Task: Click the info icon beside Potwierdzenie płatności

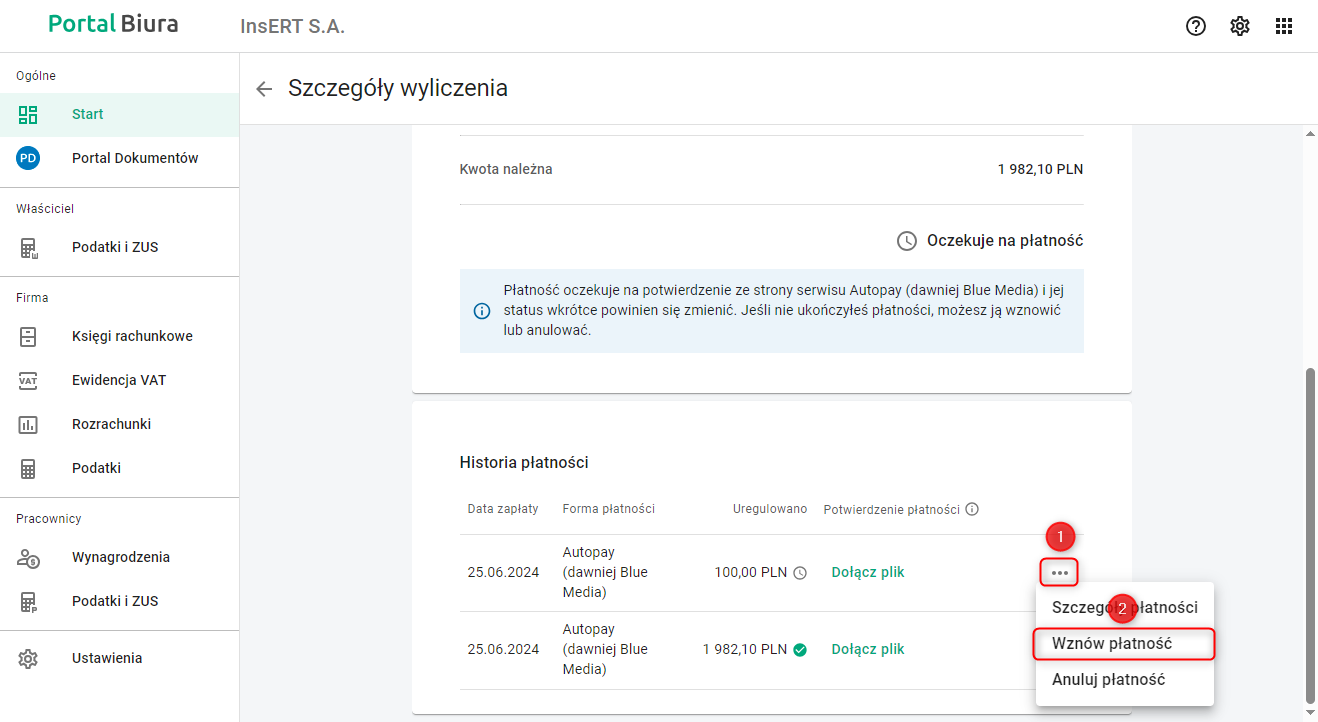Action: click(972, 509)
